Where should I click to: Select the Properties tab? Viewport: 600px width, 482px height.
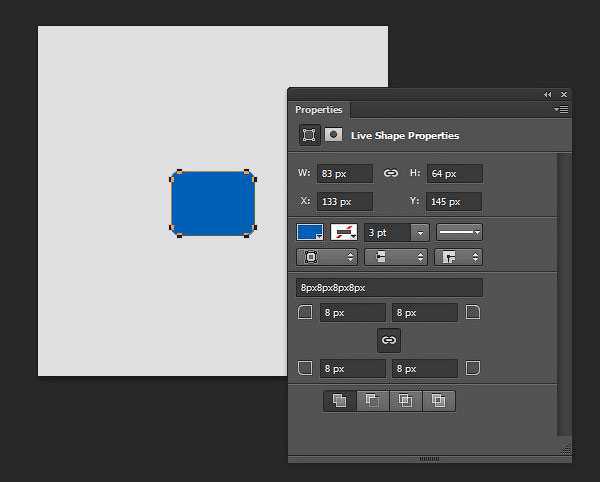pyautogui.click(x=318, y=110)
